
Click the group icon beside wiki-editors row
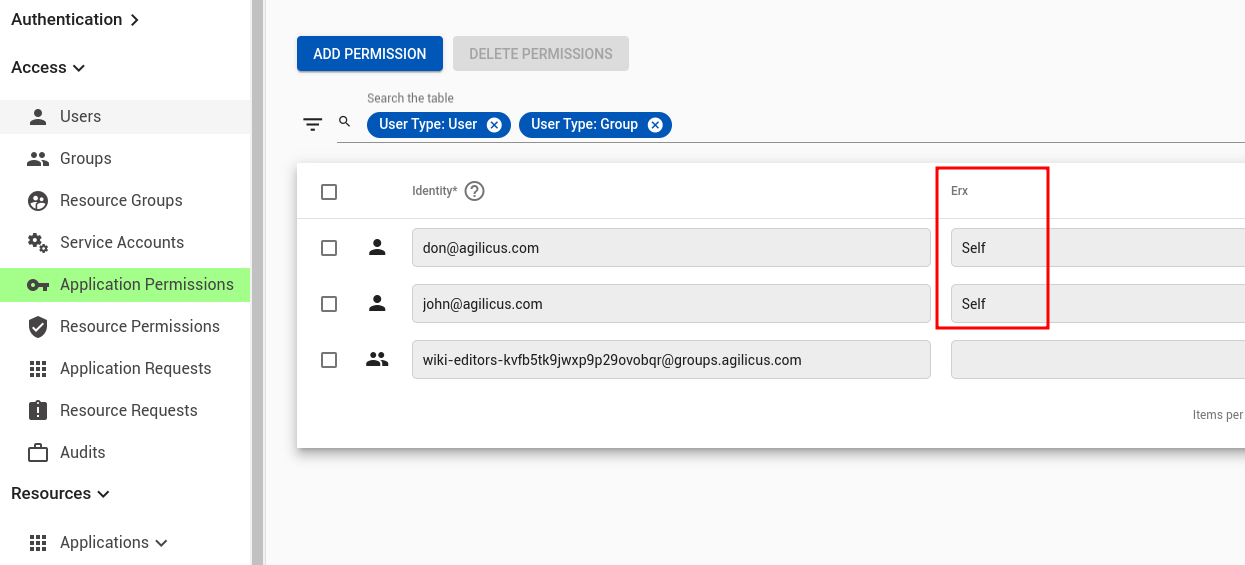coord(377,360)
